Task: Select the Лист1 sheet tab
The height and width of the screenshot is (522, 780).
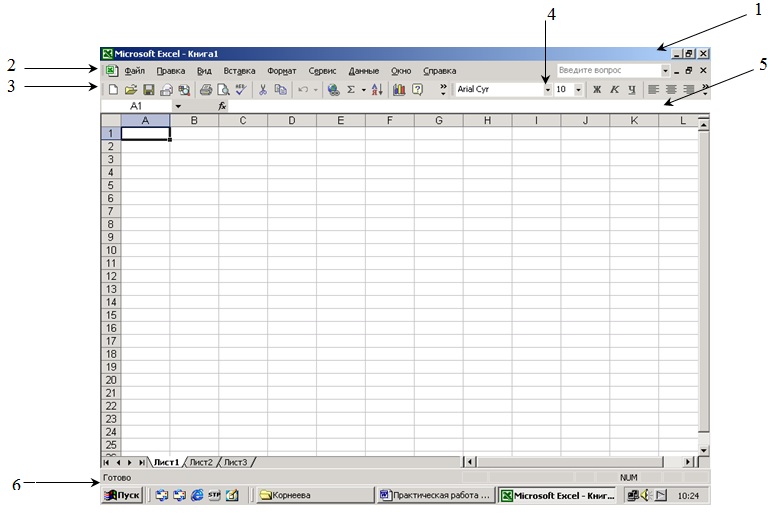Action: click(166, 462)
